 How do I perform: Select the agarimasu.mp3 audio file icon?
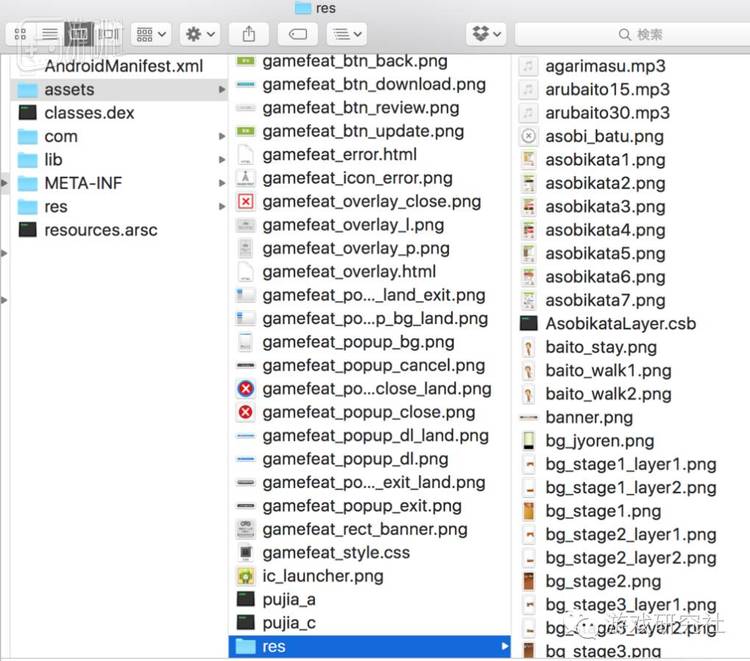529,66
